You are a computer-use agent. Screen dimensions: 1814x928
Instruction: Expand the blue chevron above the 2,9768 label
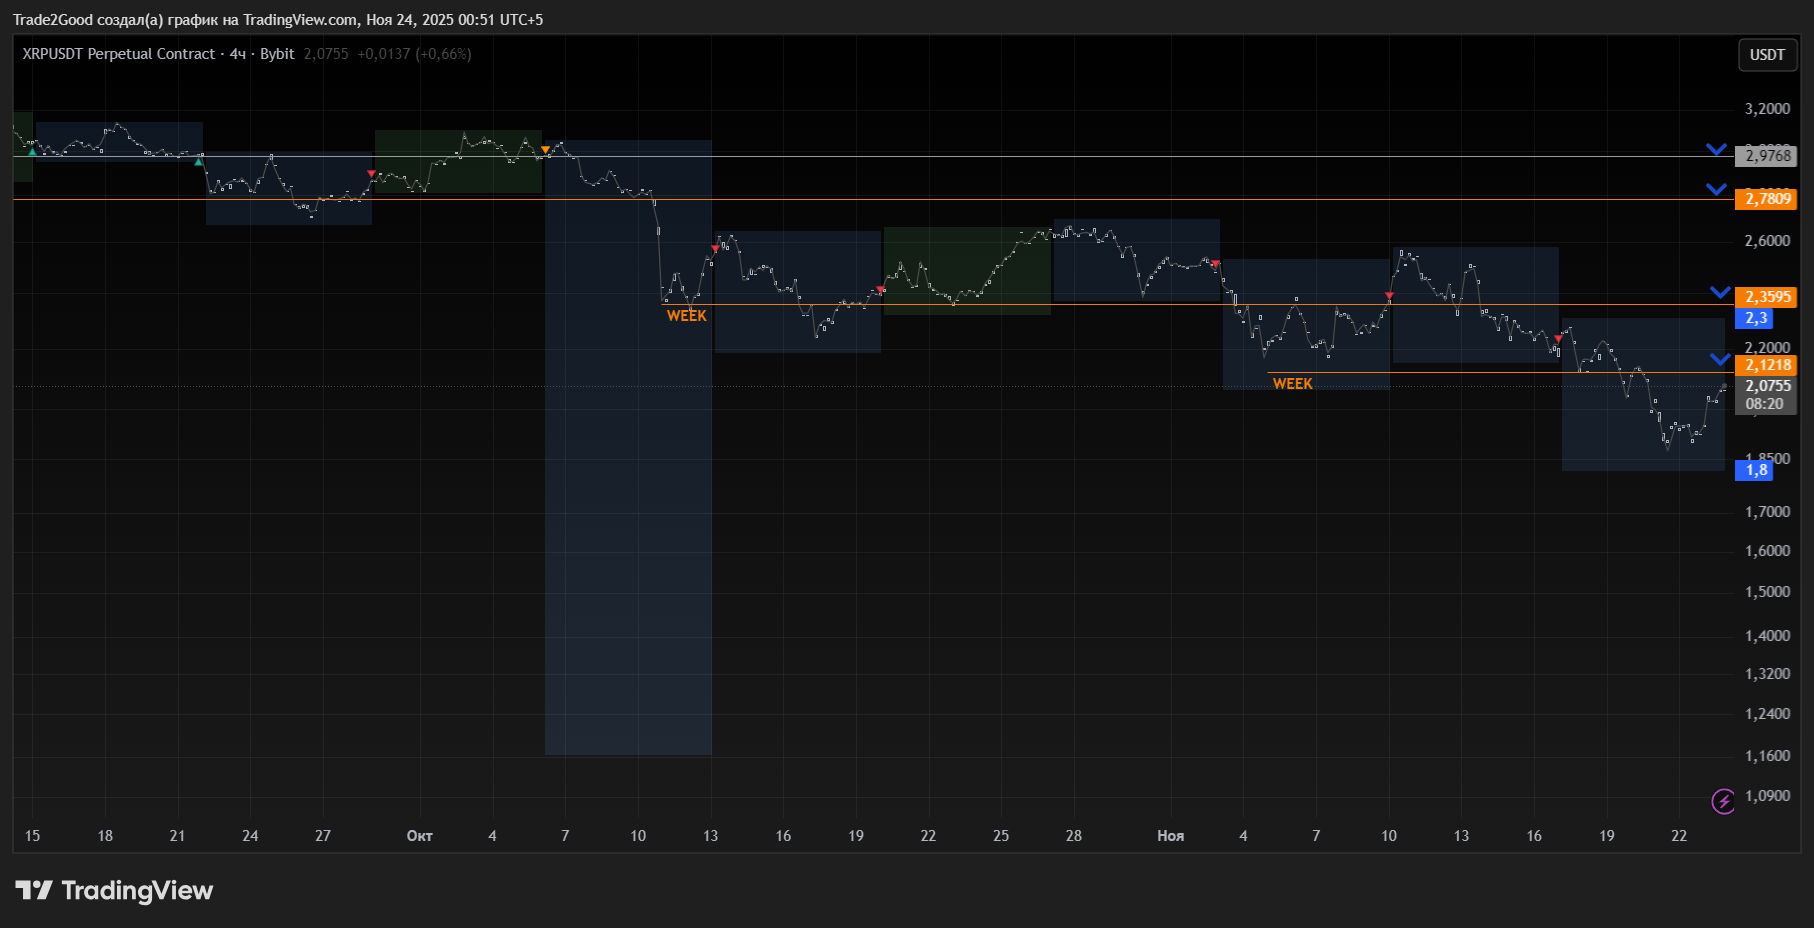pyautogui.click(x=1716, y=150)
